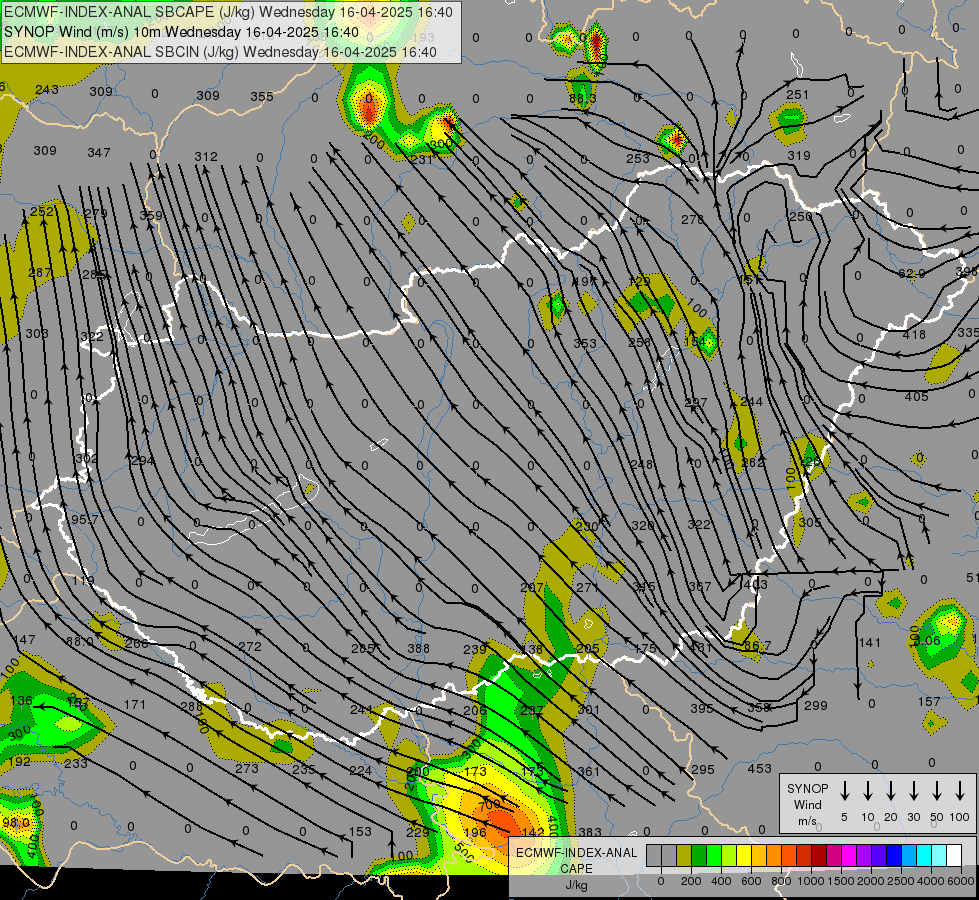The height and width of the screenshot is (900, 979).
Task: Click the lime swatch in the CAPE scale
Action: pos(729,855)
